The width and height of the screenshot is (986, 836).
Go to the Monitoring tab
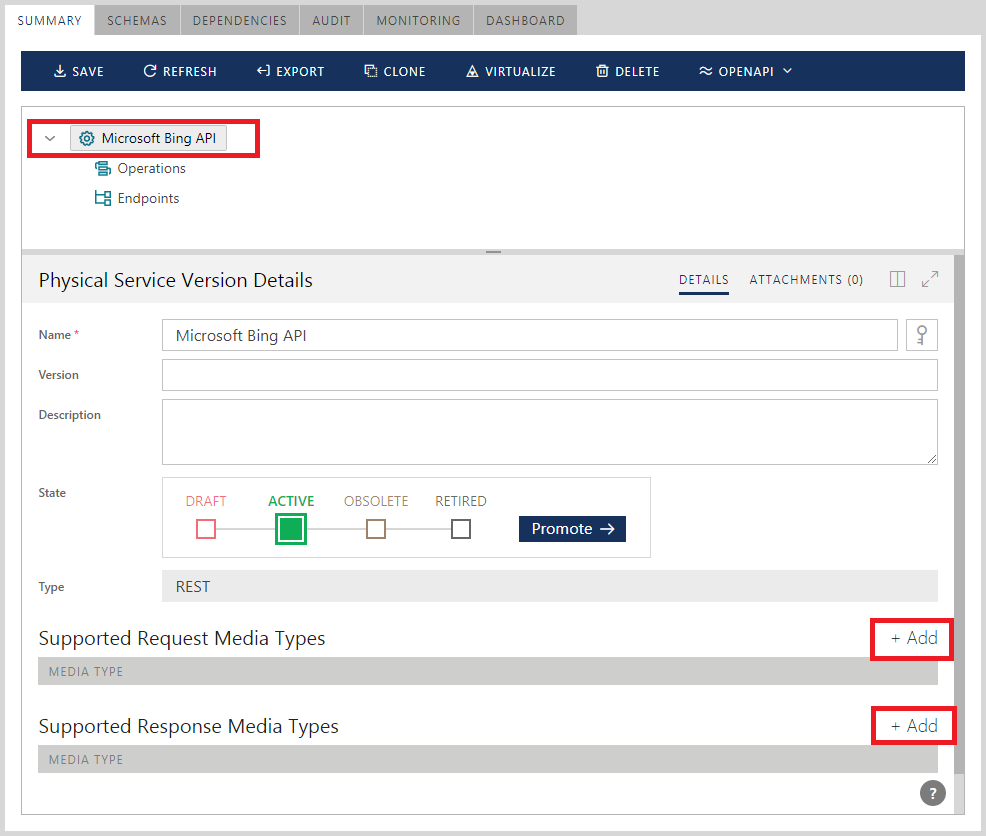[x=418, y=20]
